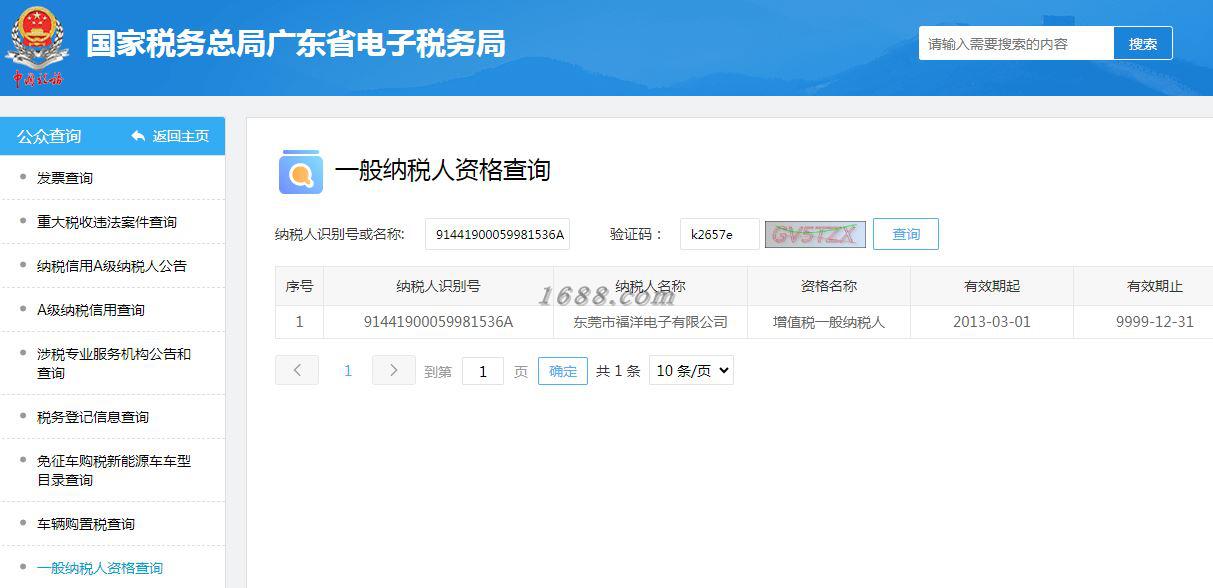Viewport: 1213px width, 588px height.
Task: Click the 搜索 button in header
Action: [x=1143, y=43]
